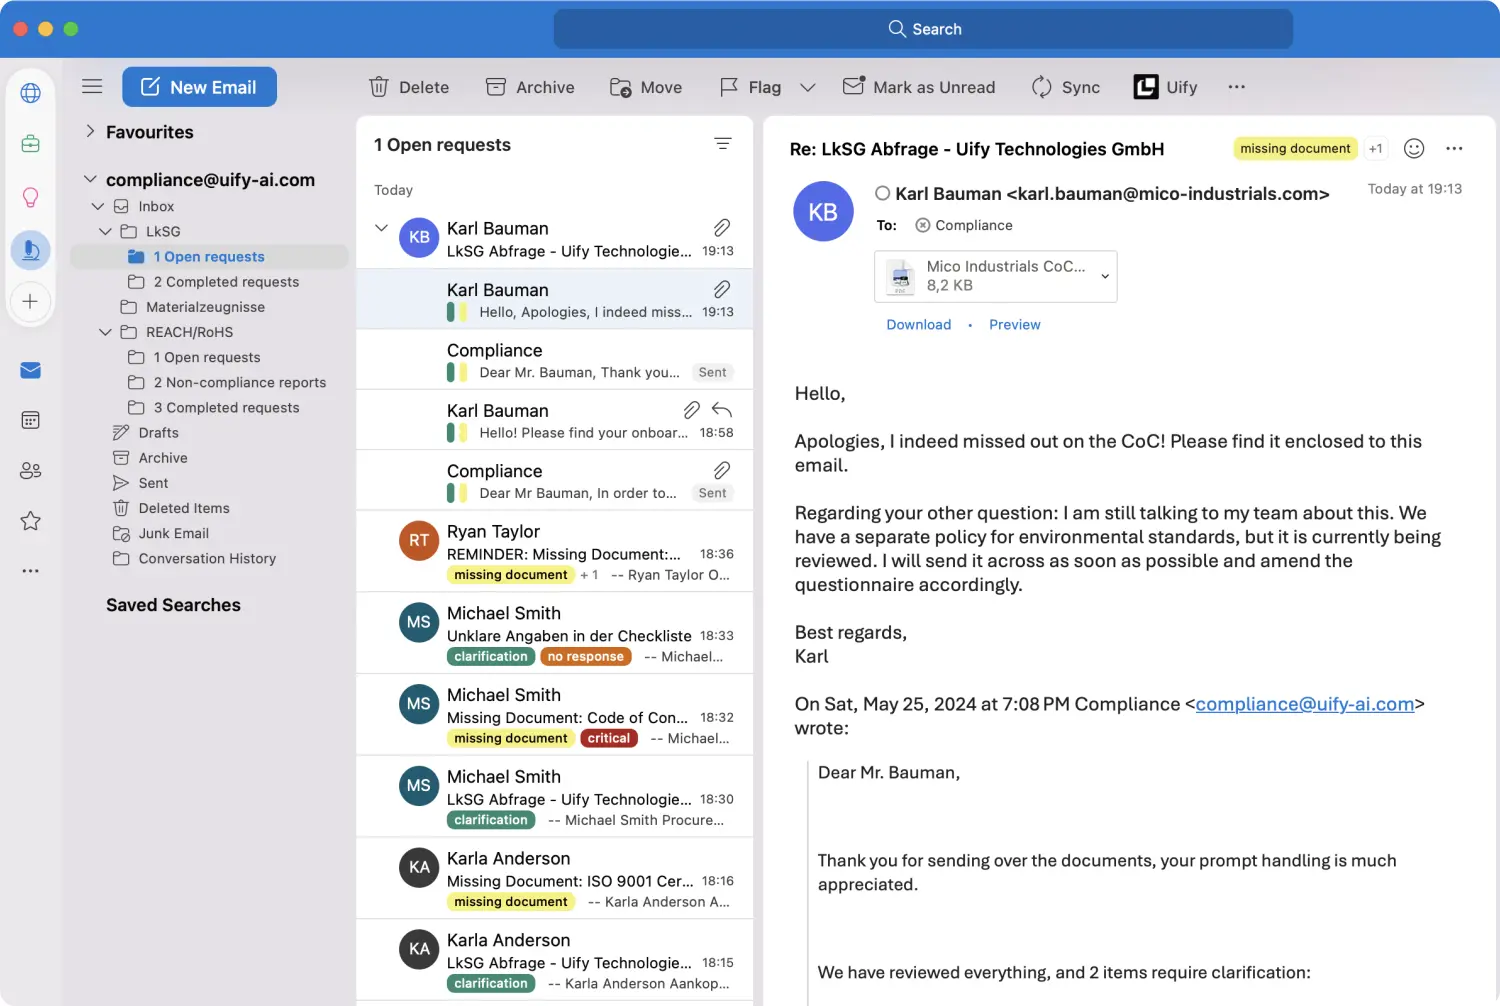Open the Uify integration icon

[x=1145, y=87]
